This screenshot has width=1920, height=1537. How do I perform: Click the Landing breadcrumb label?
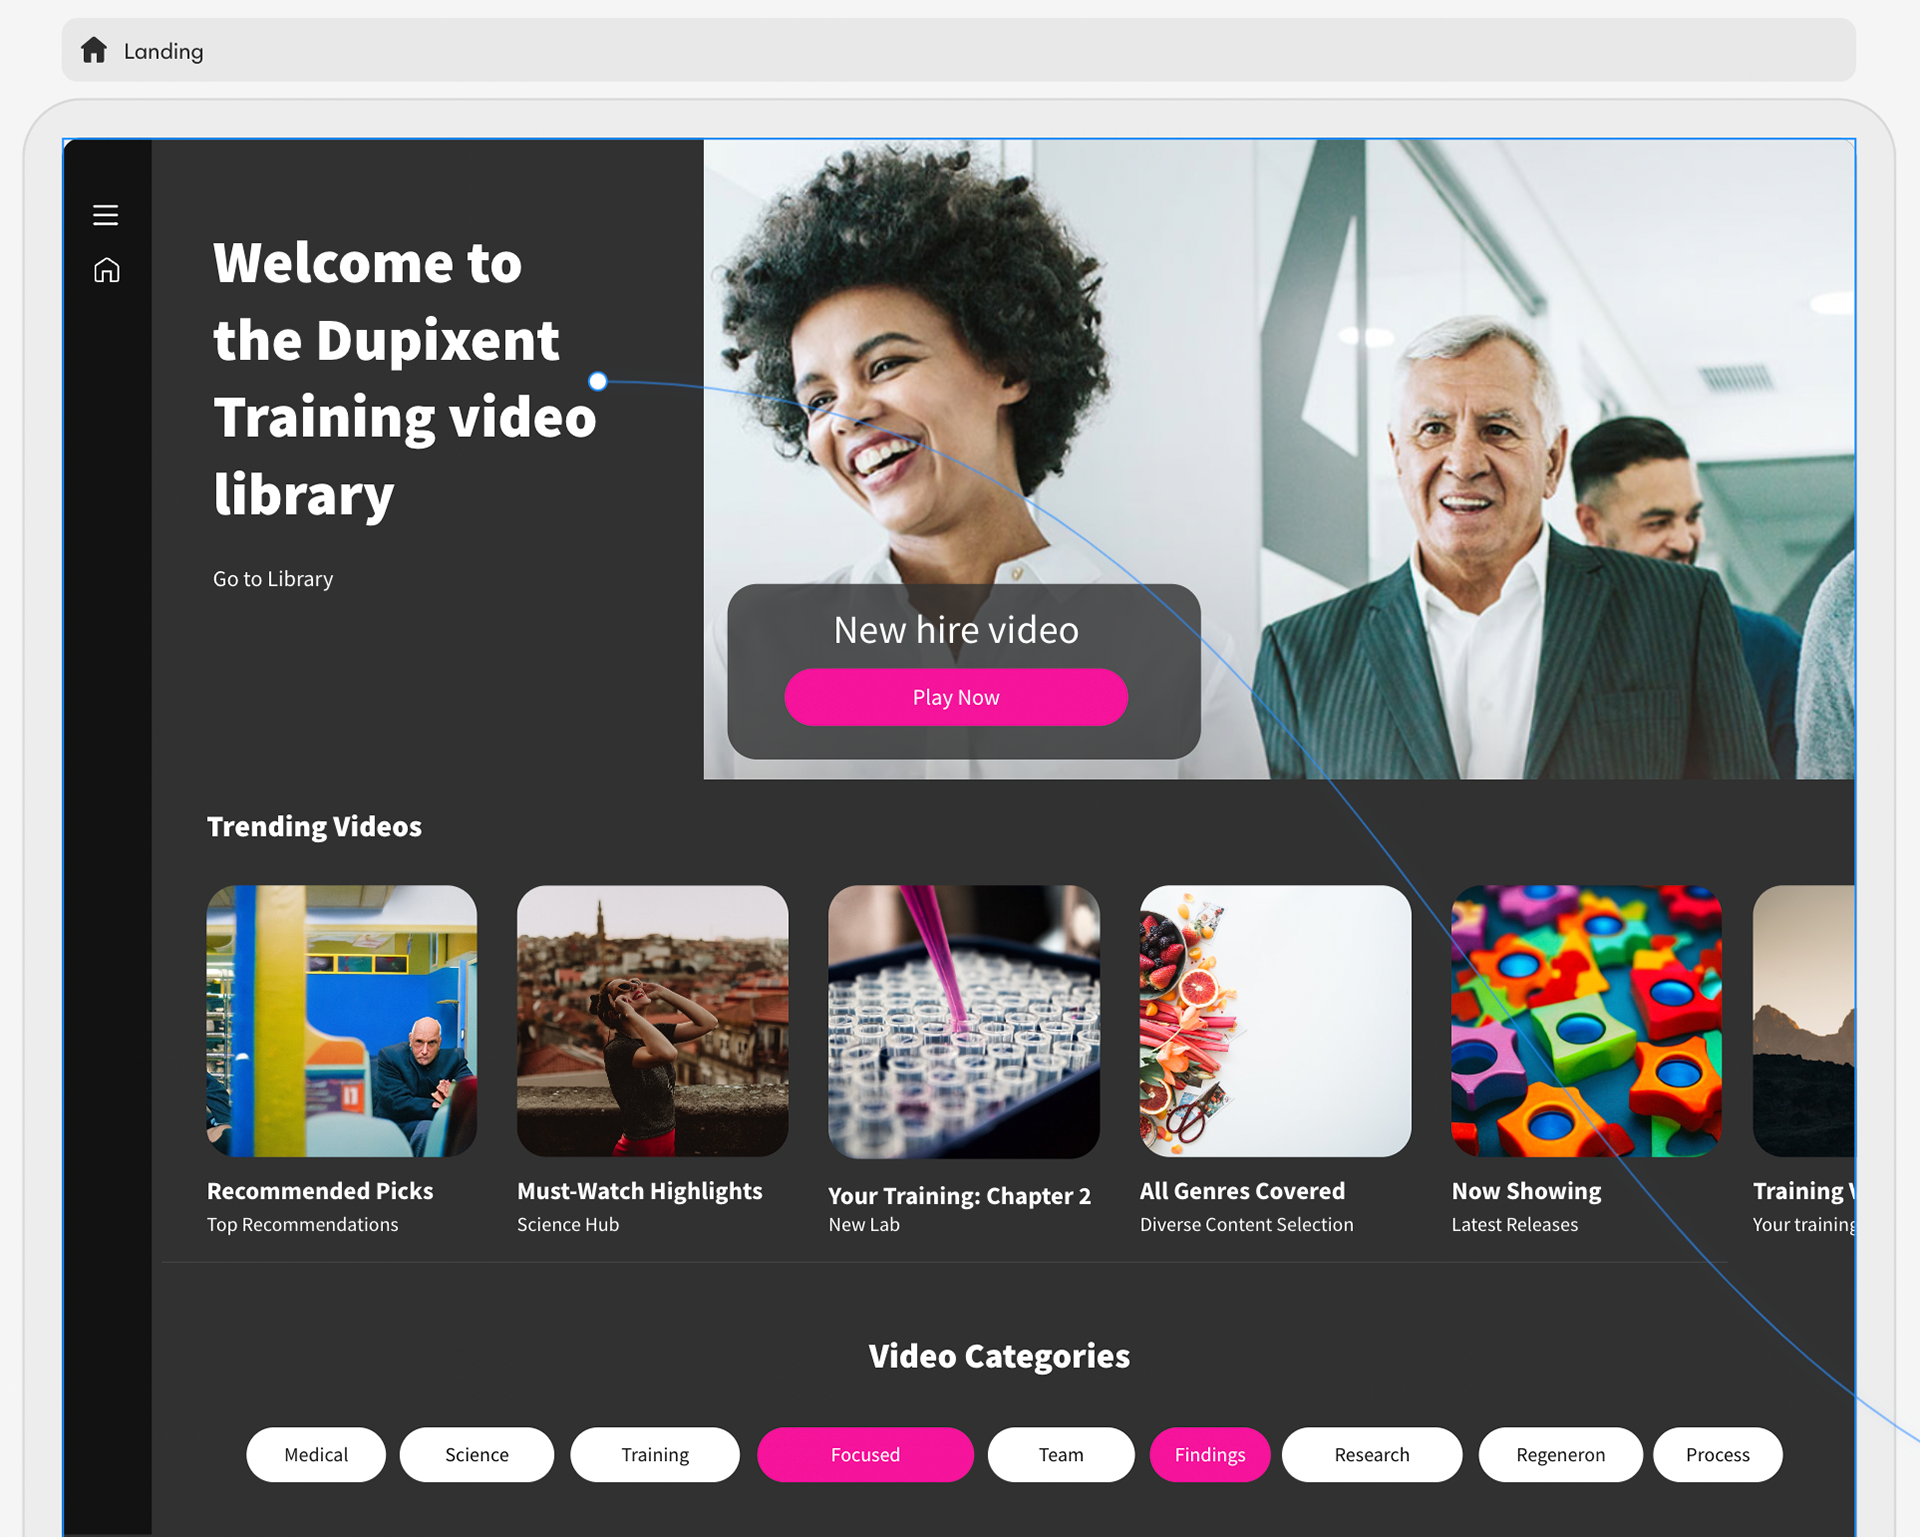pyautogui.click(x=164, y=51)
